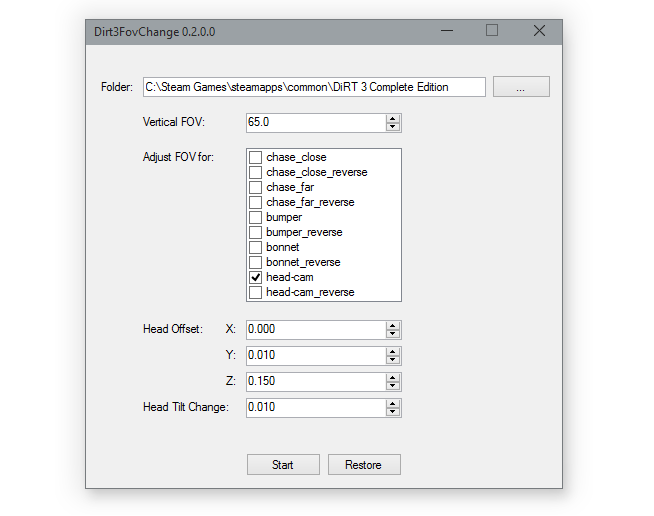The image size is (654, 516).
Task: Increase Head Offset Z value
Action: click(x=392, y=378)
